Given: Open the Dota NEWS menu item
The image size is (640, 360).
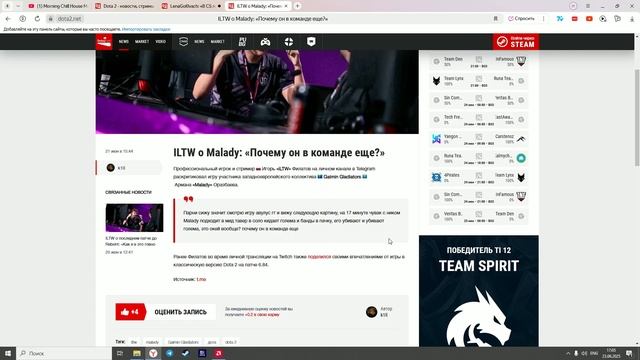Looking at the screenshot, I should point(124,42).
